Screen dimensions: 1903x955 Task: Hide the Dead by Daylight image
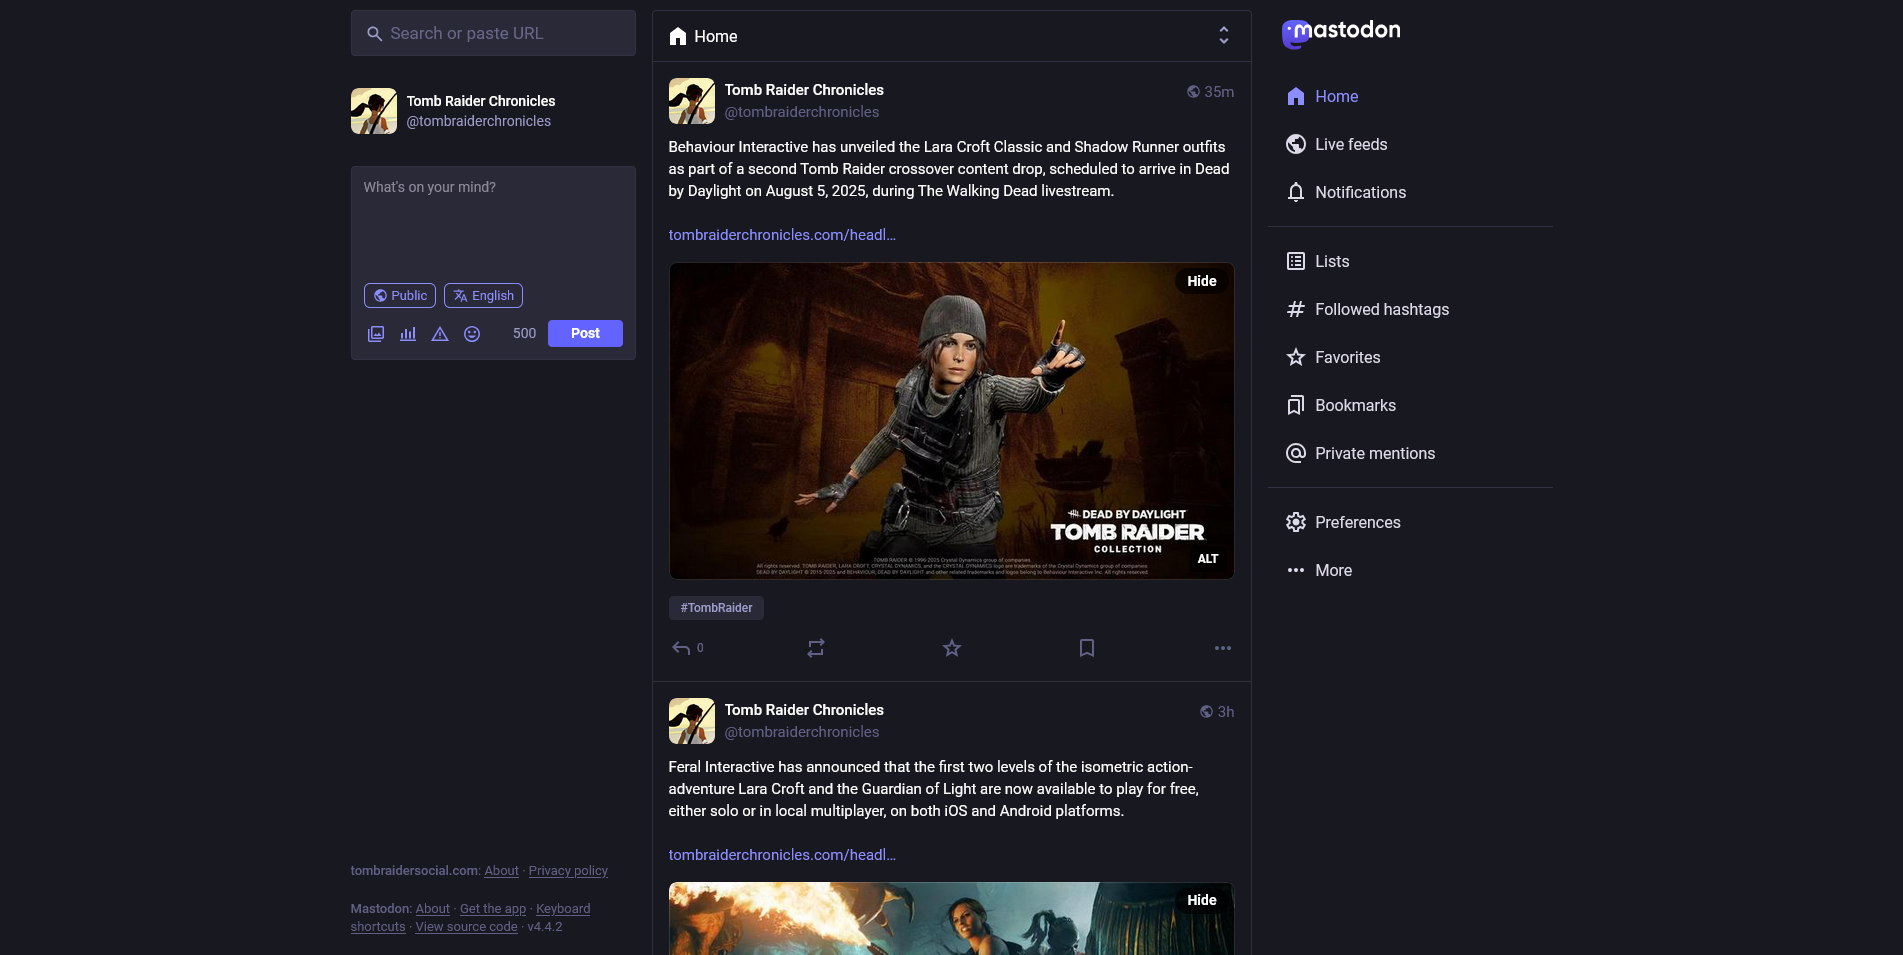pos(1201,281)
